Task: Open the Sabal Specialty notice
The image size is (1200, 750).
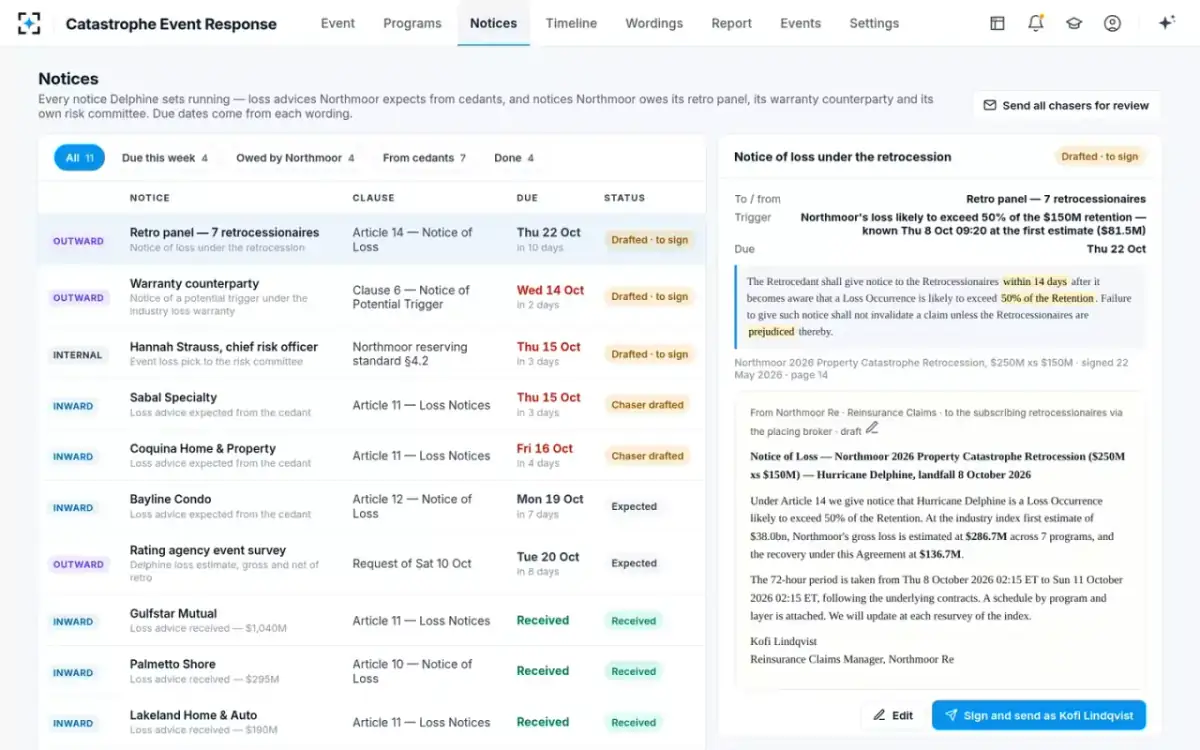Action: point(371,405)
